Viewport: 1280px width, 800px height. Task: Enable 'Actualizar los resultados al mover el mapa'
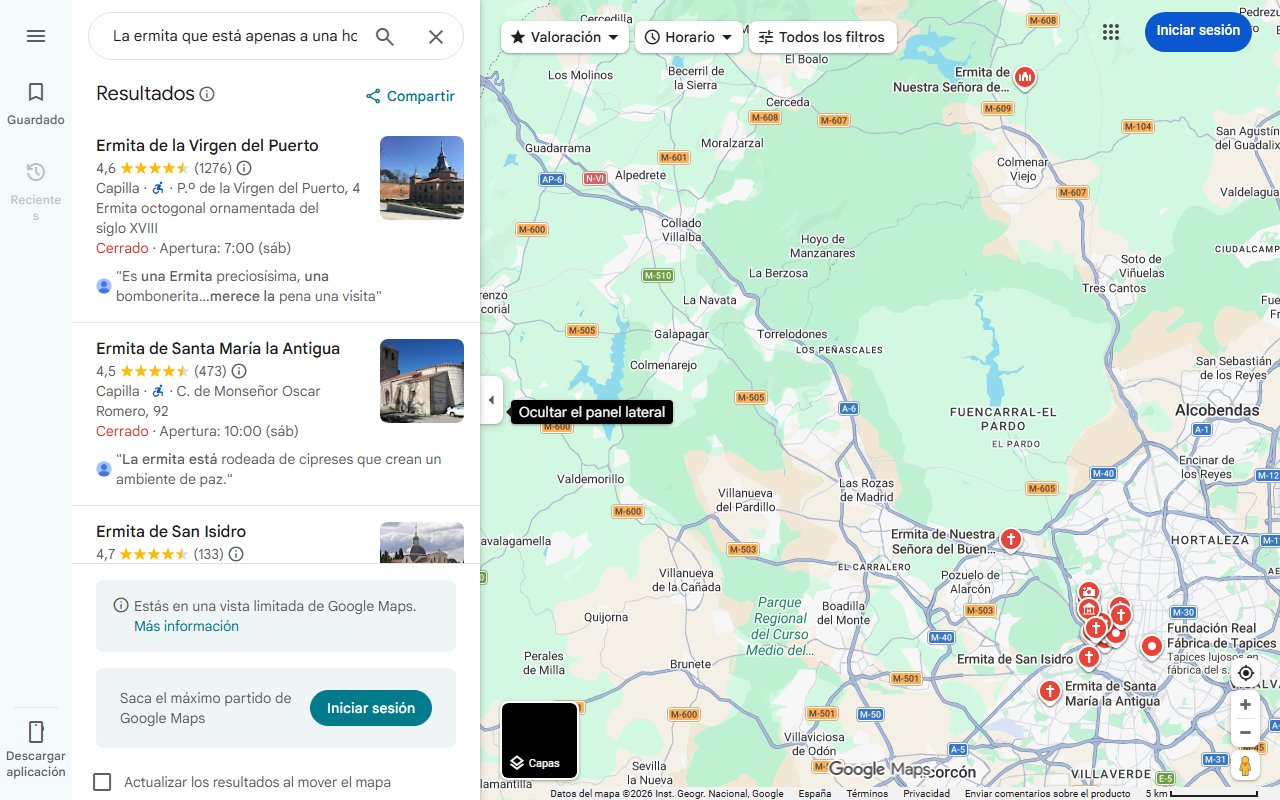click(102, 782)
